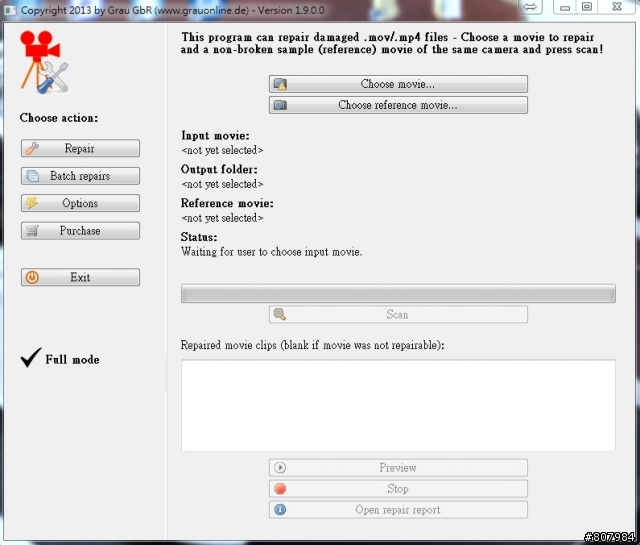Maximize the program window
The image size is (640, 545).
coord(587,7)
